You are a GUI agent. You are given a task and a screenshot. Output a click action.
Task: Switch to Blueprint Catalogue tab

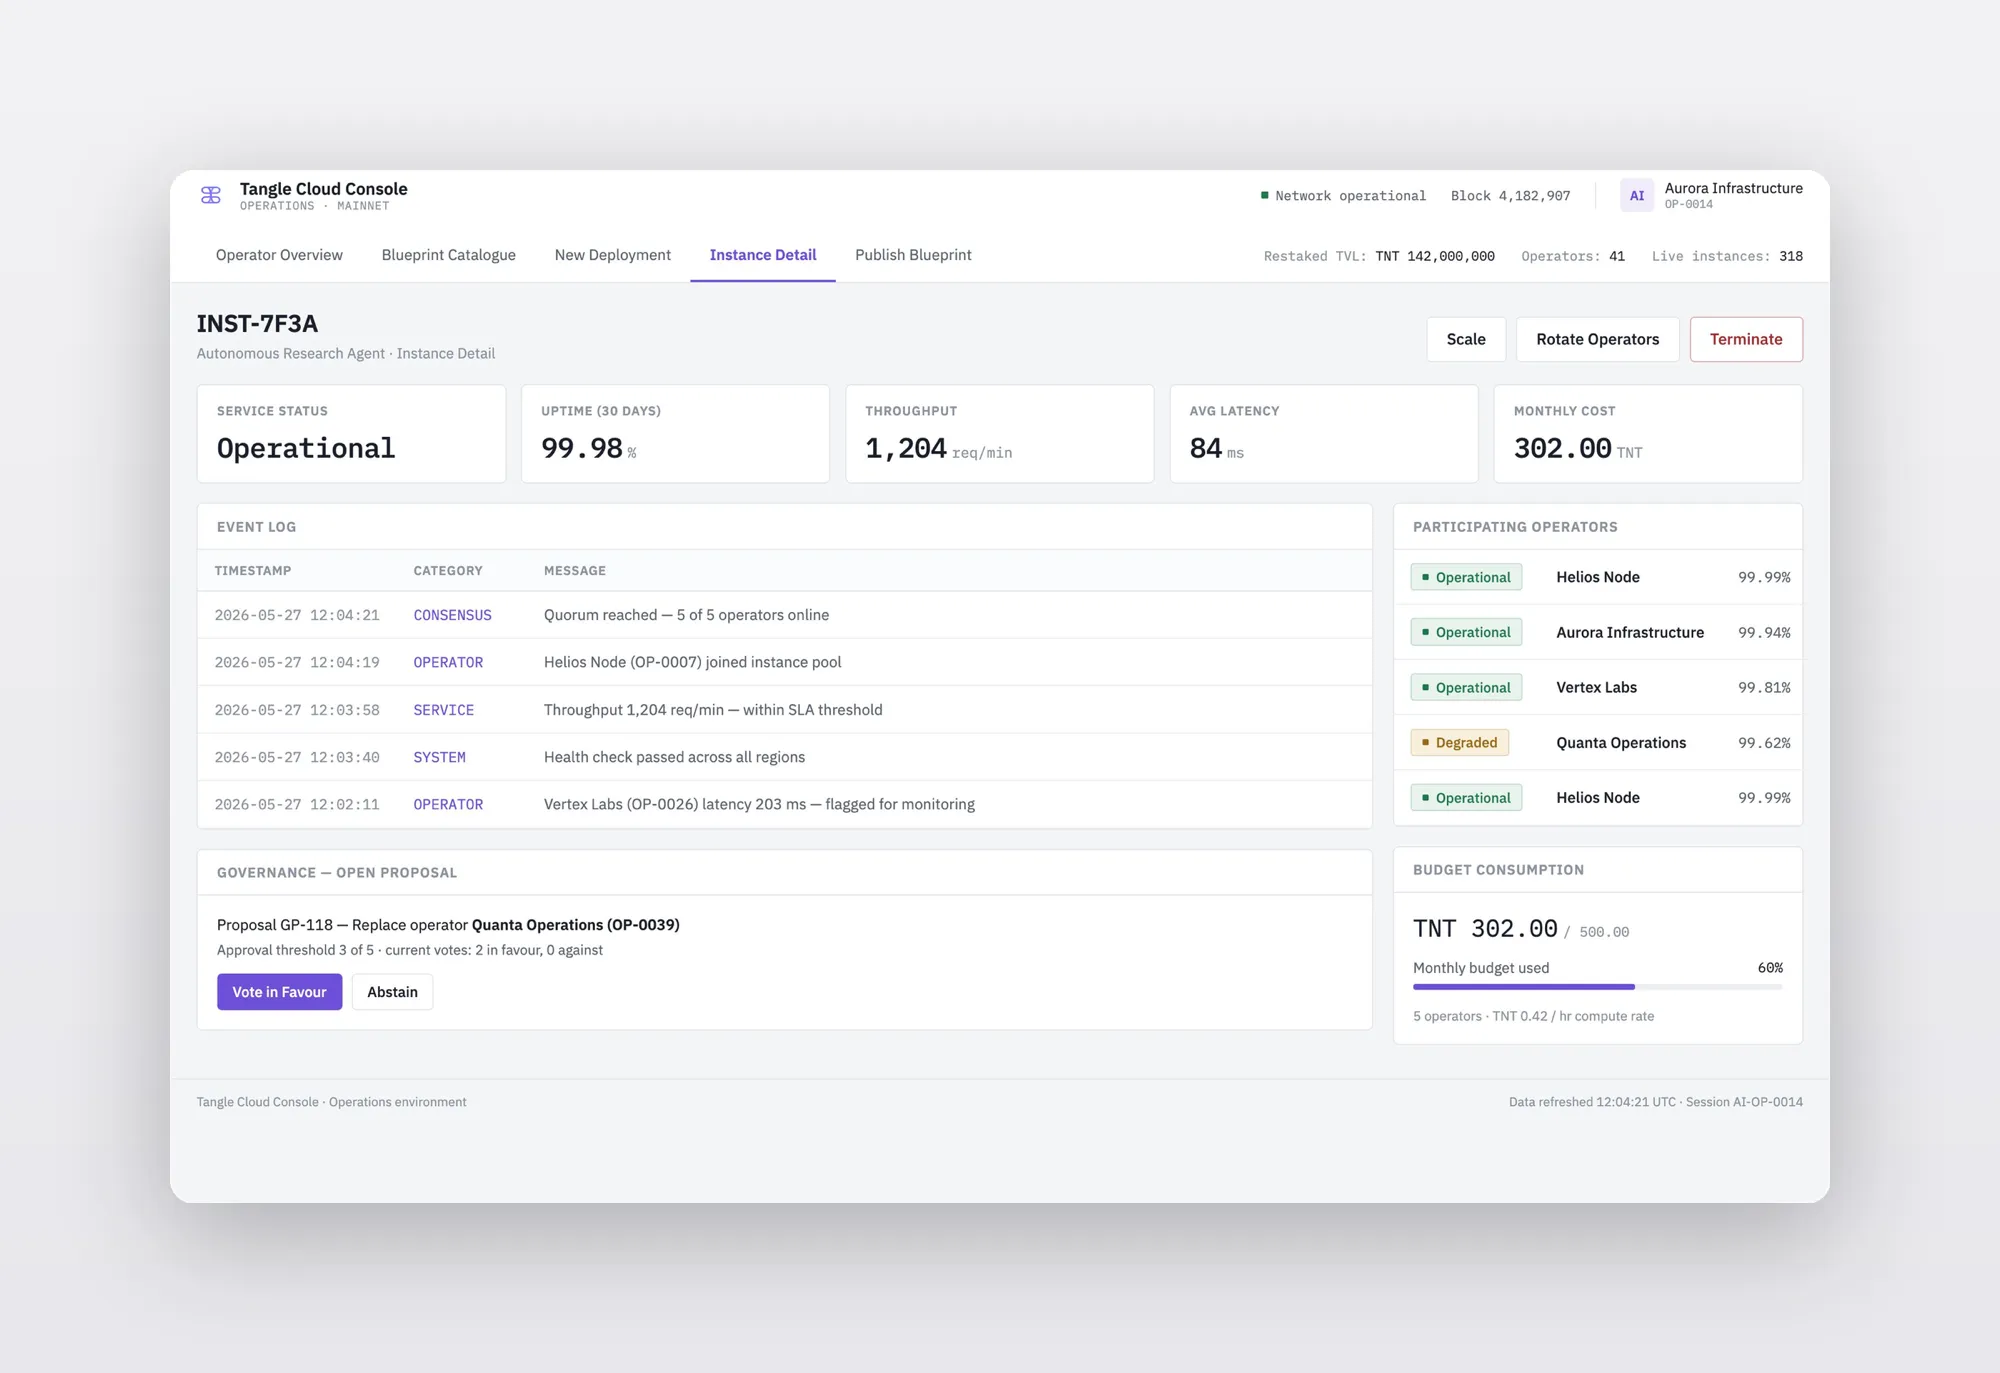coord(448,255)
